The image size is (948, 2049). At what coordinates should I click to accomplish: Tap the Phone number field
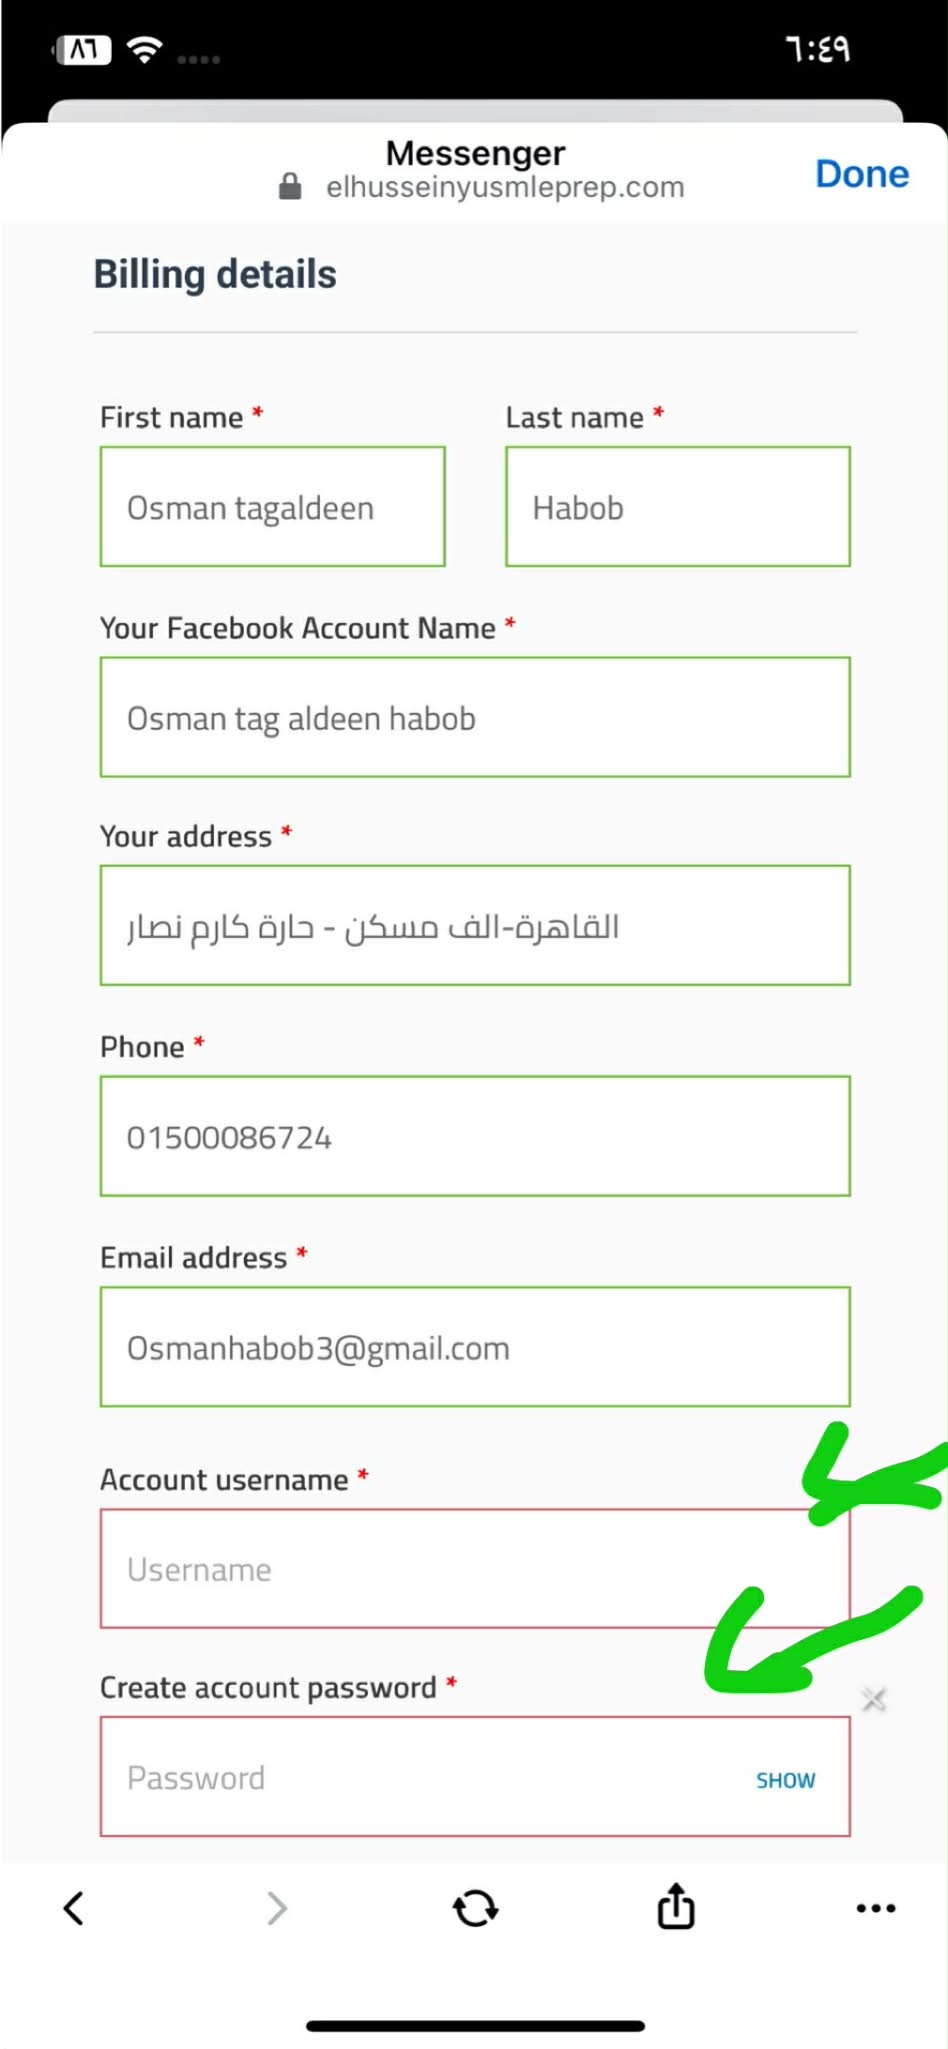pyautogui.click(x=475, y=1136)
